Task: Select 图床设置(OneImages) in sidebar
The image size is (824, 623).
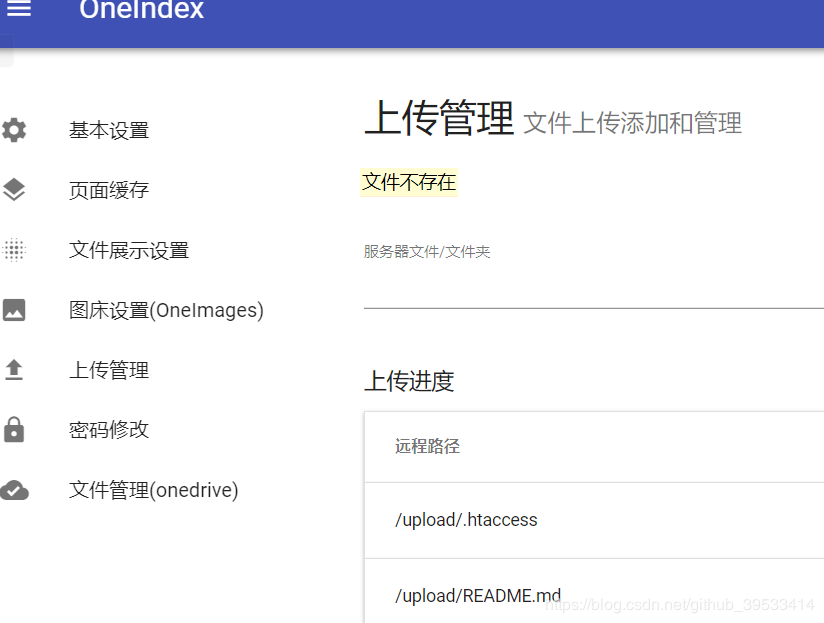Action: tap(166, 310)
